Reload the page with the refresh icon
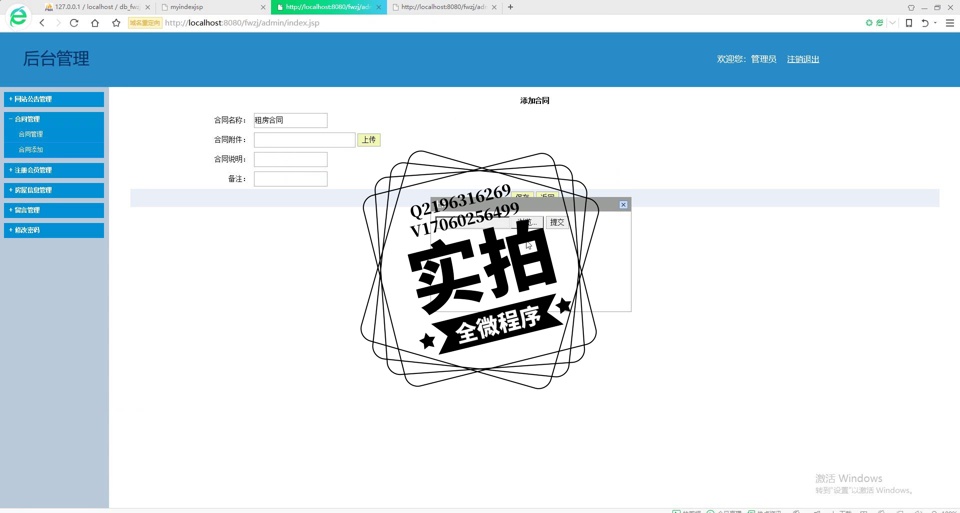Screen dimensions: 960x513 click(x=74, y=23)
